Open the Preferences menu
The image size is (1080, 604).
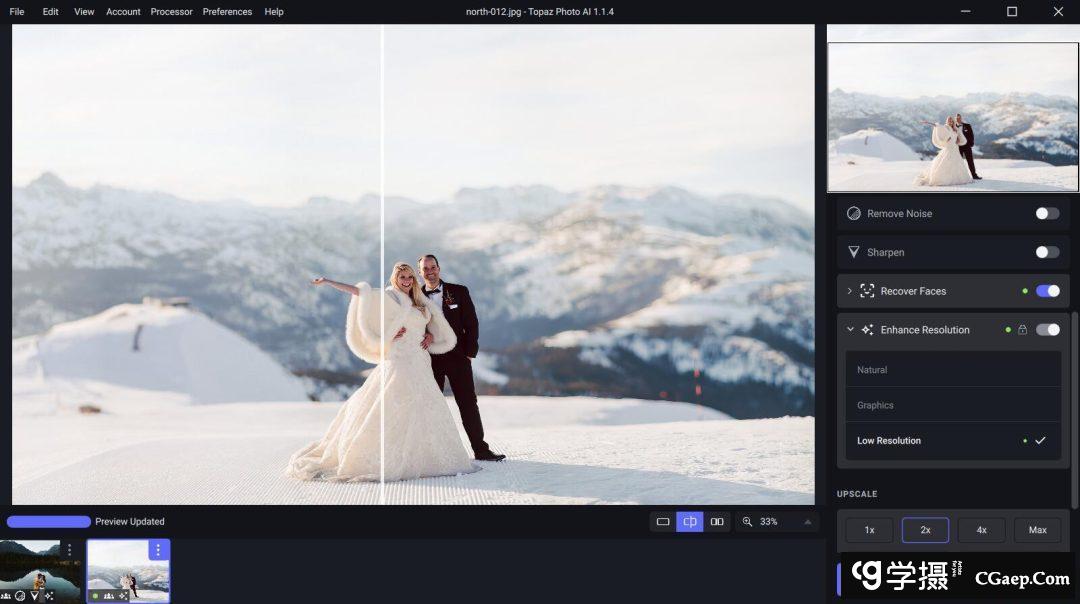(227, 12)
